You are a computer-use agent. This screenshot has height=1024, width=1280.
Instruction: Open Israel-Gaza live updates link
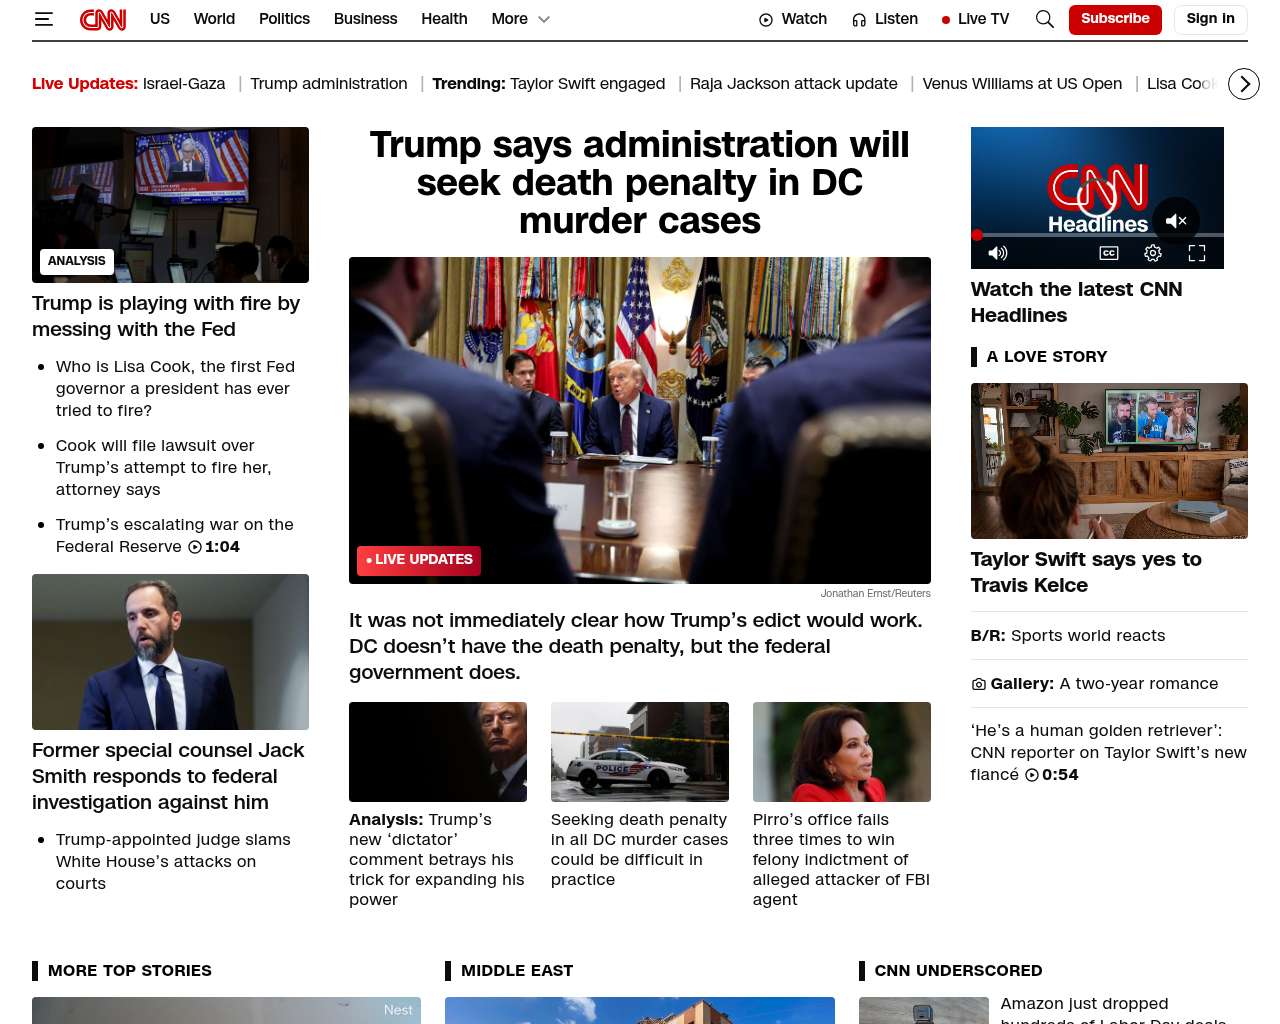[x=184, y=84]
